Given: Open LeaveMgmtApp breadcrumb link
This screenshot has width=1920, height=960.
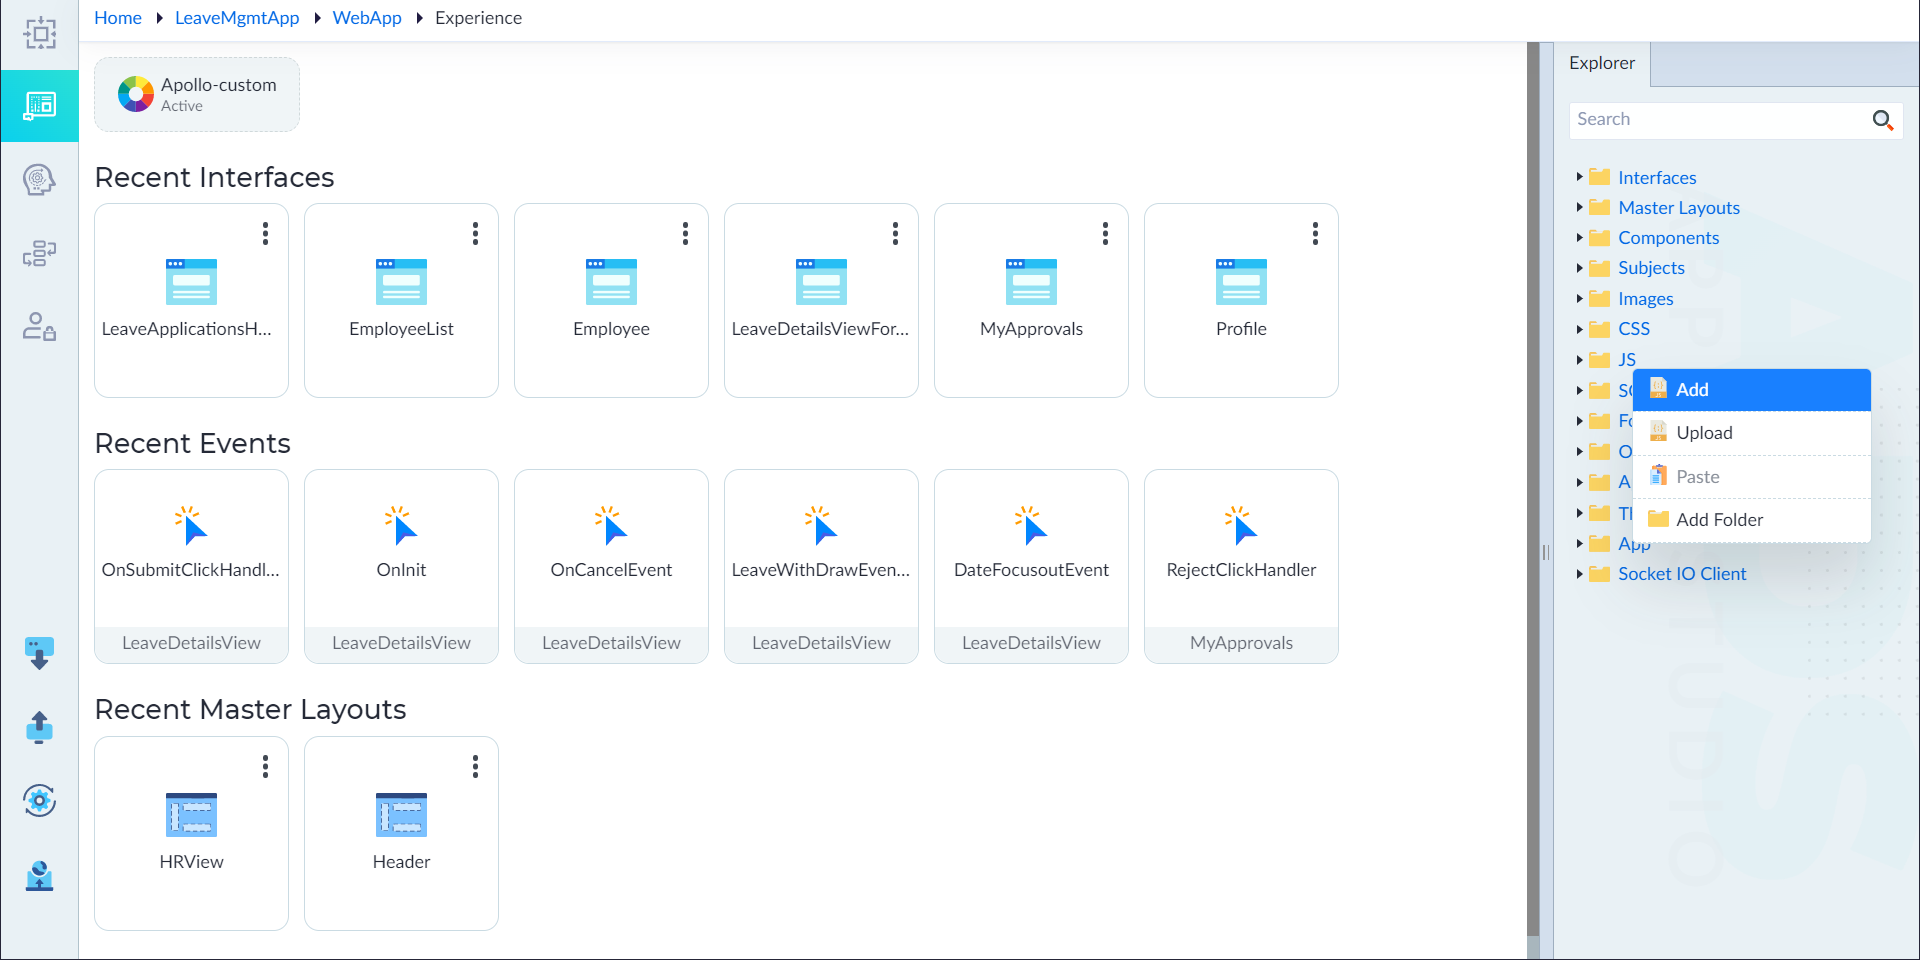Looking at the screenshot, I should coord(237,18).
